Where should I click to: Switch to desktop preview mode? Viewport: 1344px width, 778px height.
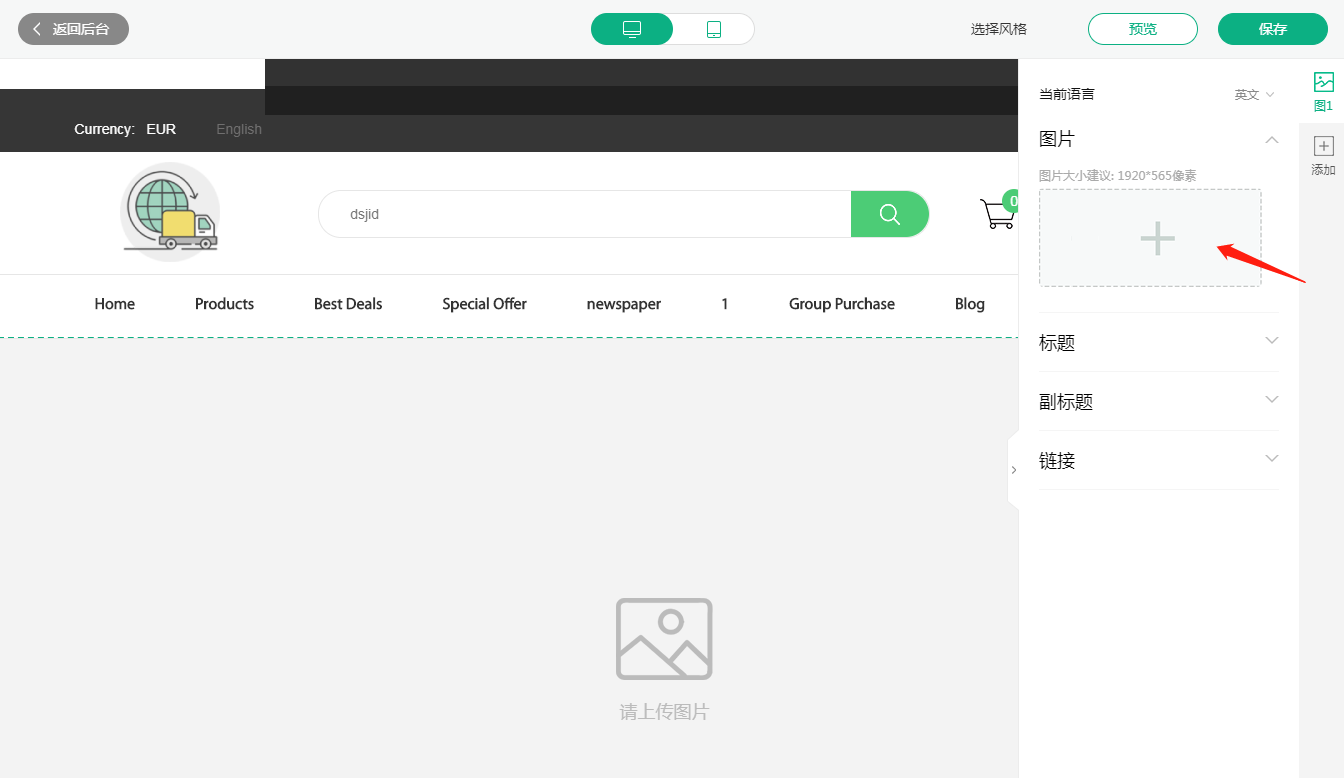632,29
